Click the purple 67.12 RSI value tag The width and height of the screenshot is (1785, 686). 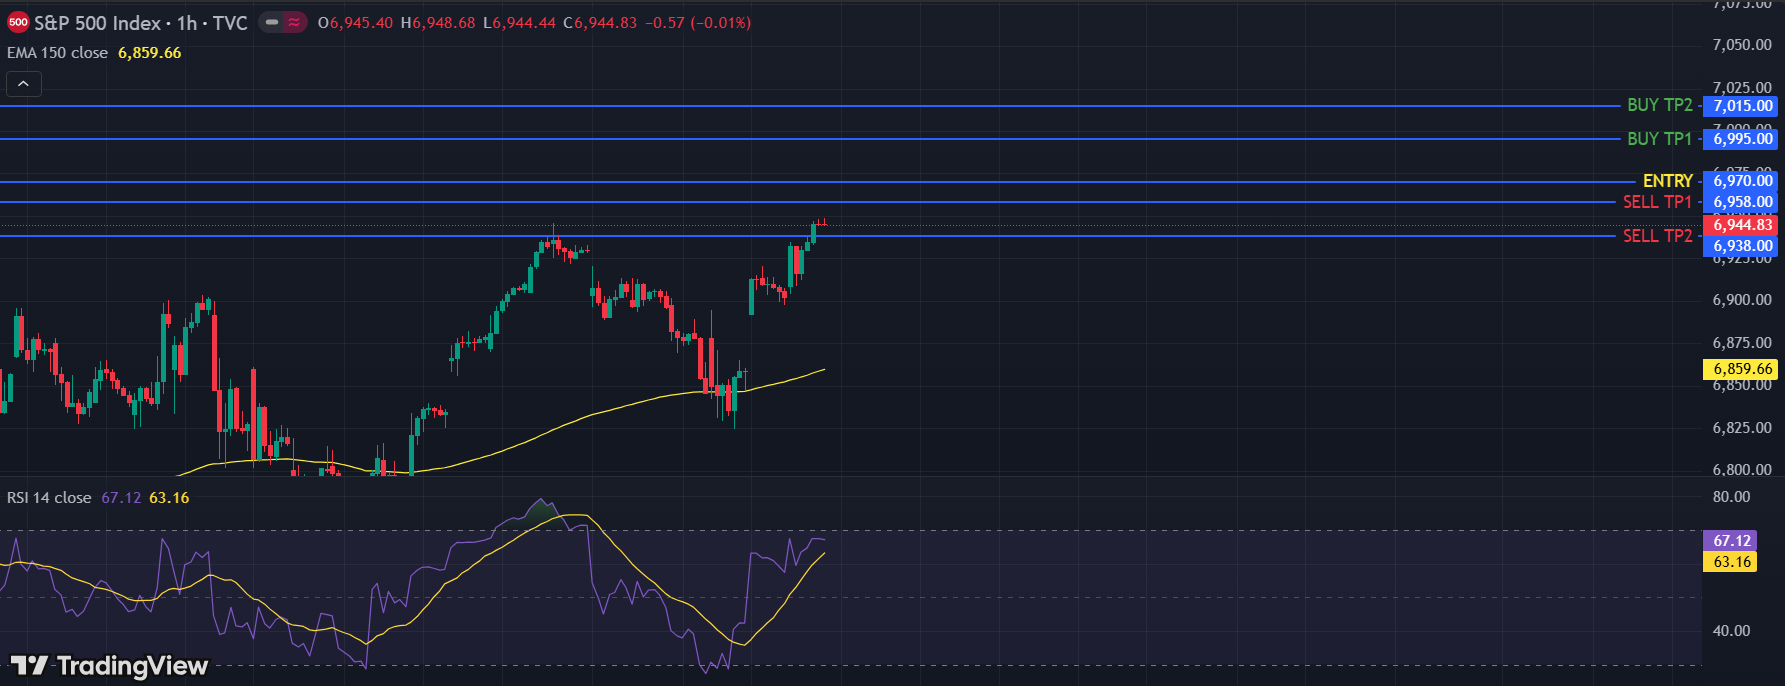[x=1731, y=541]
